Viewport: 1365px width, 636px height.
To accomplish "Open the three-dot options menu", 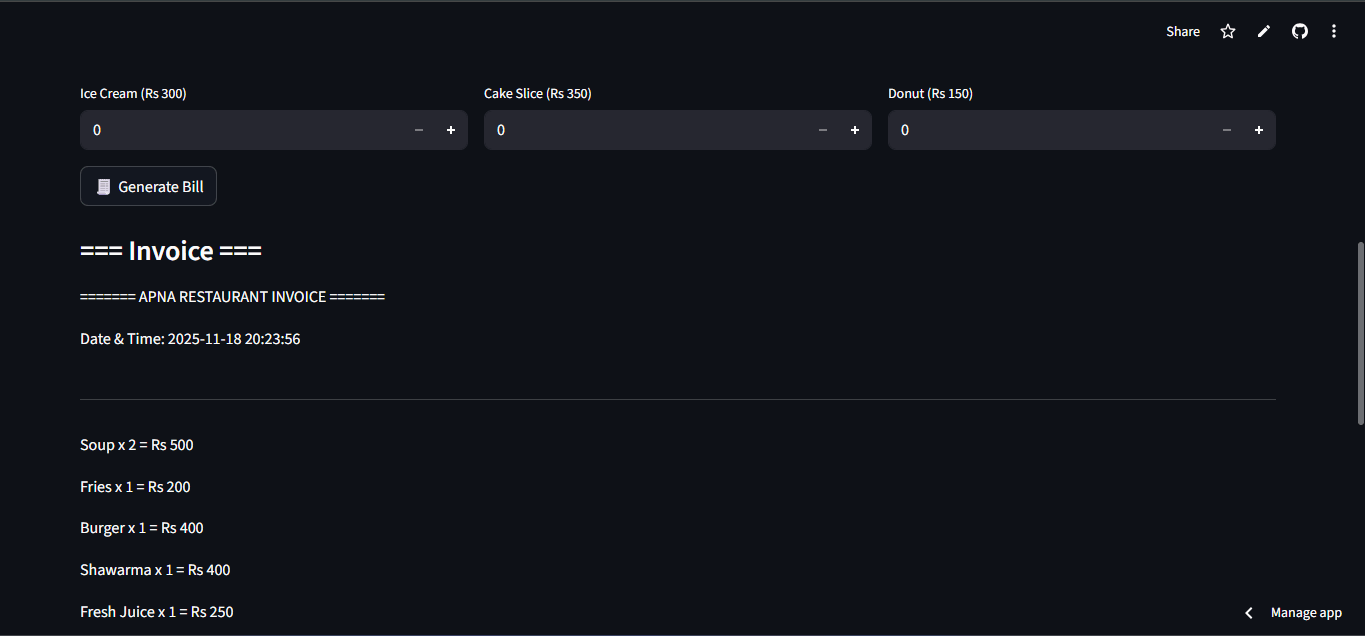I will (1334, 31).
